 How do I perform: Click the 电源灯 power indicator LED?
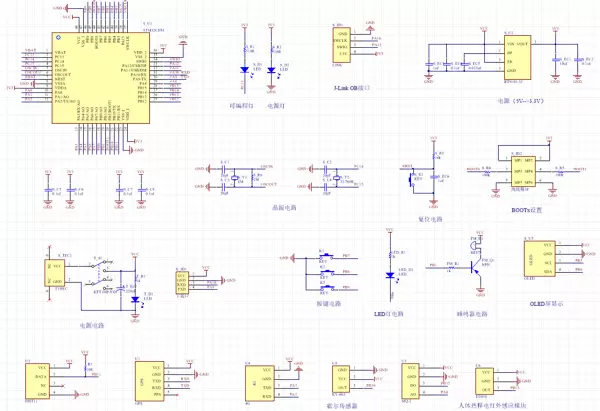click(281, 71)
